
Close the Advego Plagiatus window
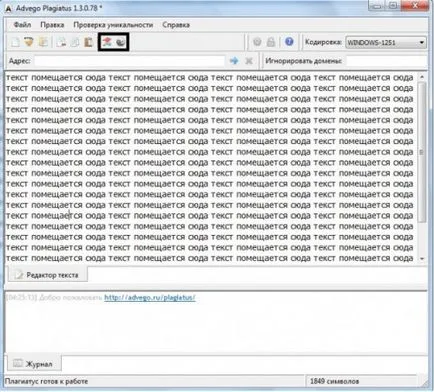pos(415,5)
